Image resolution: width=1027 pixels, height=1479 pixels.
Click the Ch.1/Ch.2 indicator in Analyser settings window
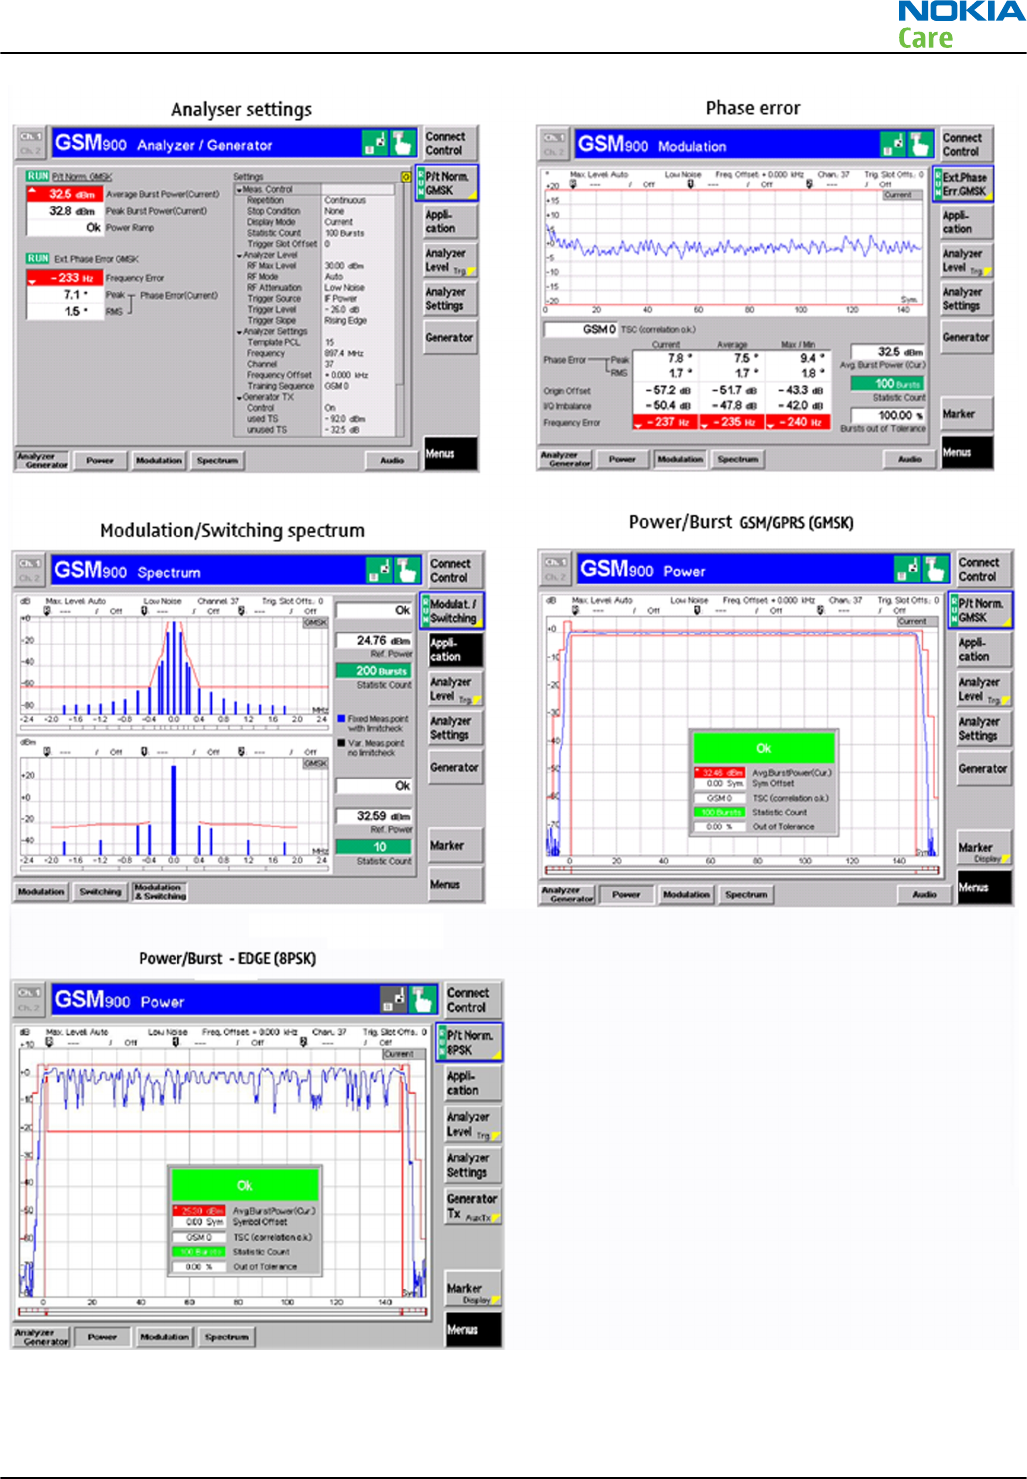tap(32, 143)
